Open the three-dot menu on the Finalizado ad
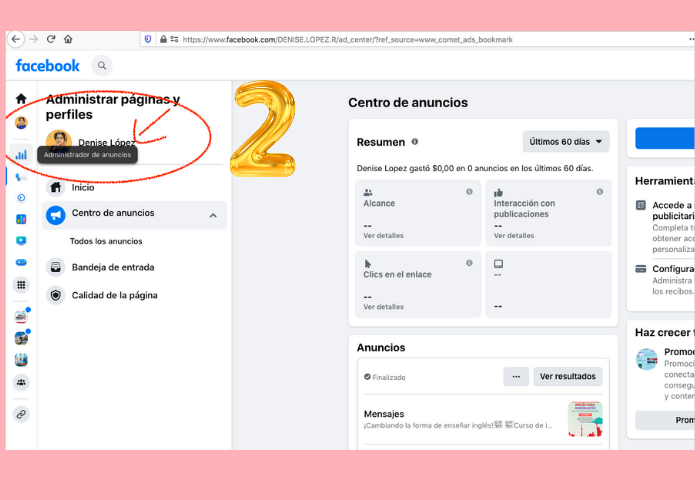700x500 pixels. pyautogui.click(x=516, y=376)
